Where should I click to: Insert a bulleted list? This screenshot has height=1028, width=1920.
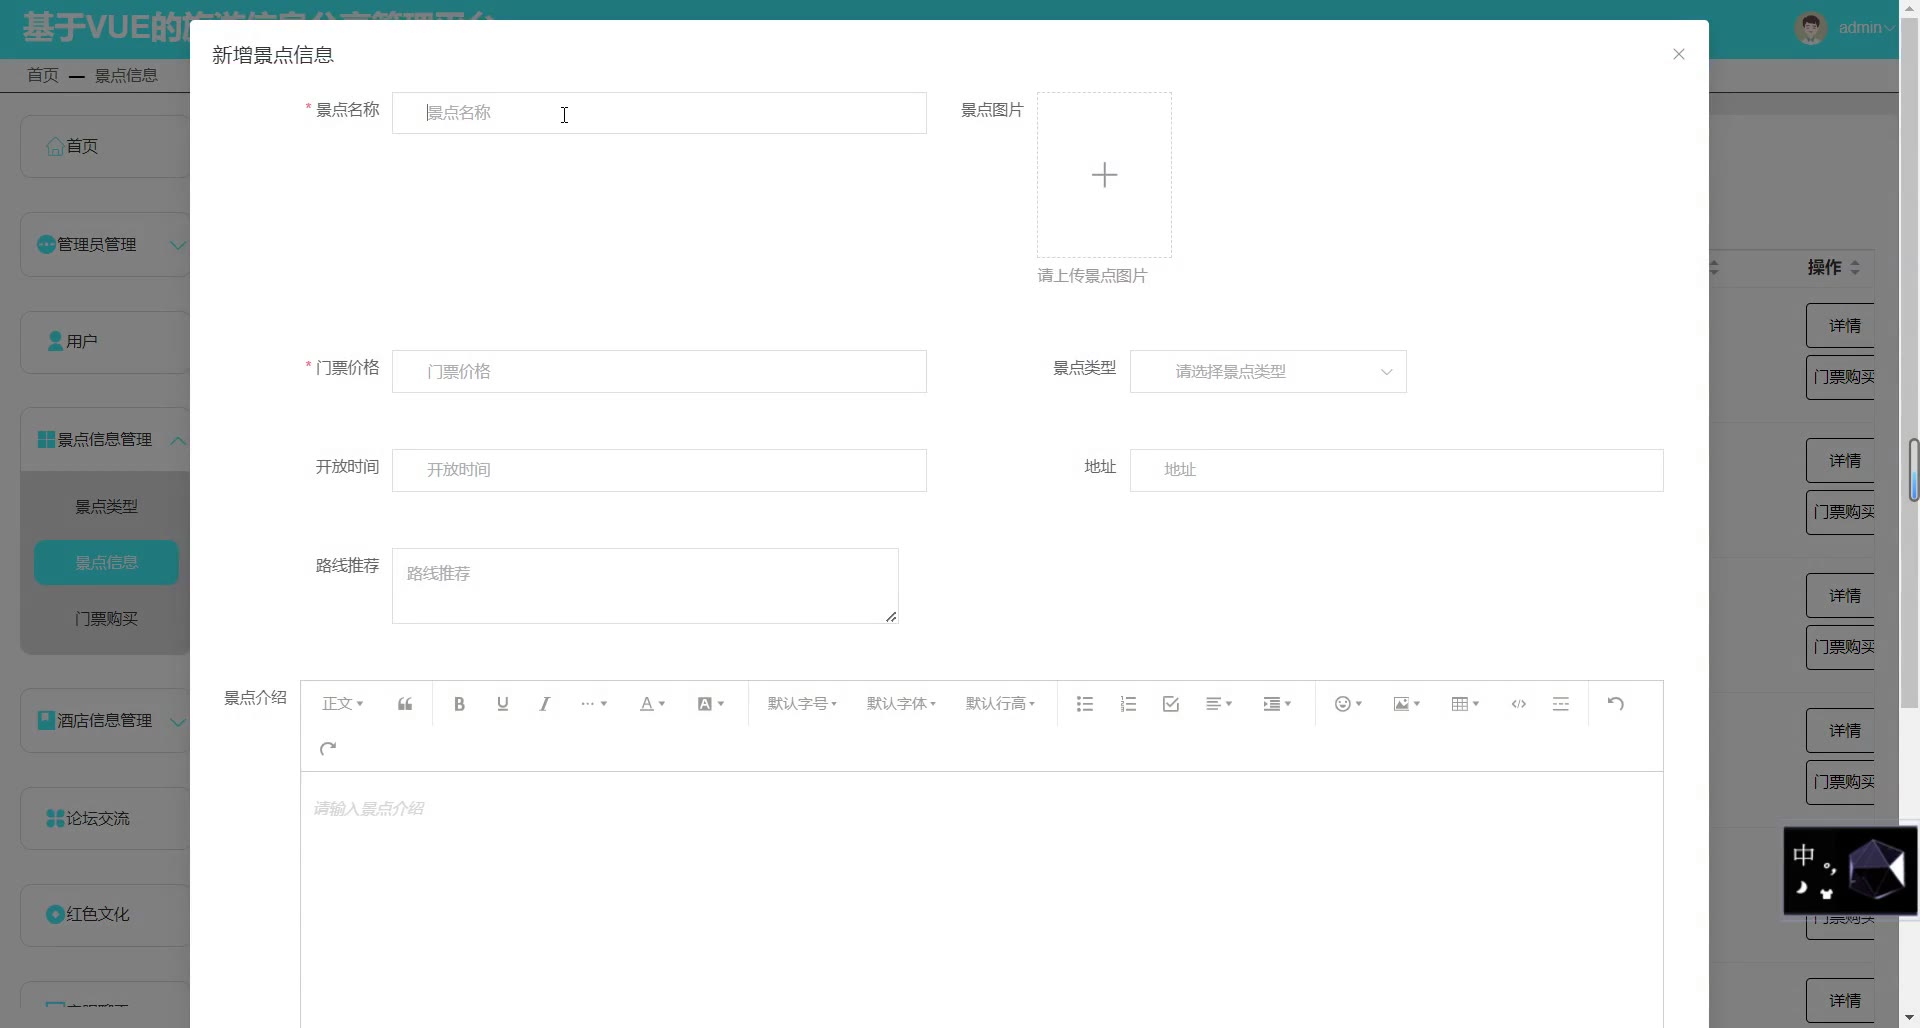click(x=1085, y=704)
